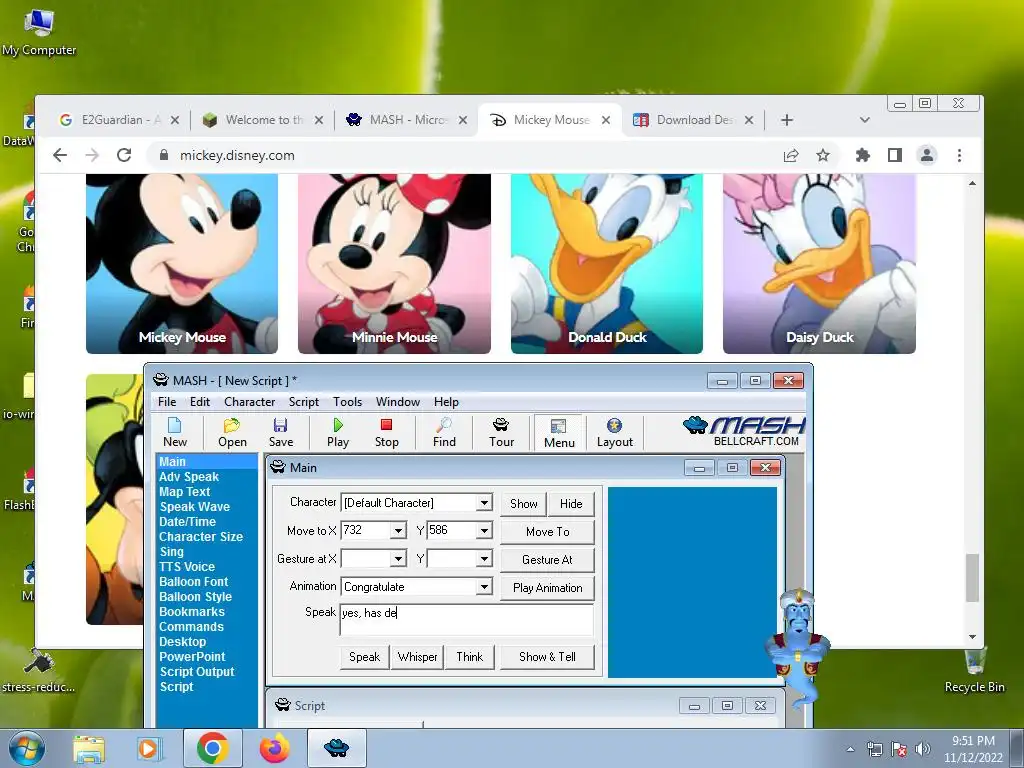The height and width of the screenshot is (768, 1024).
Task: Save the script using the Save icon
Action: (x=281, y=432)
